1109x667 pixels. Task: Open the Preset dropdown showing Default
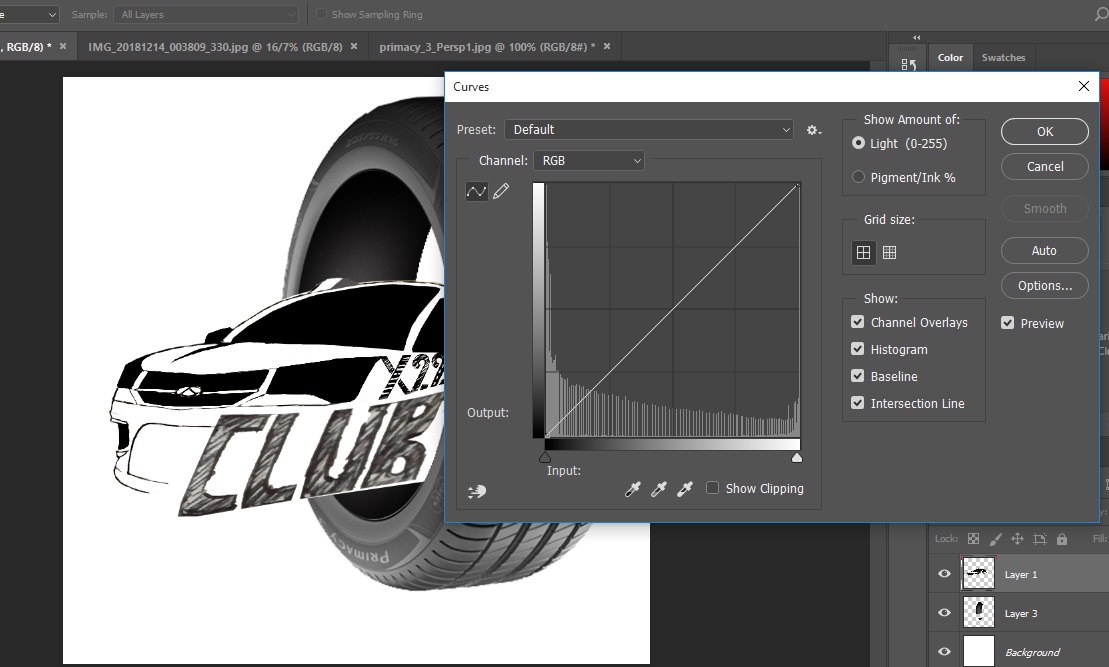tap(649, 129)
